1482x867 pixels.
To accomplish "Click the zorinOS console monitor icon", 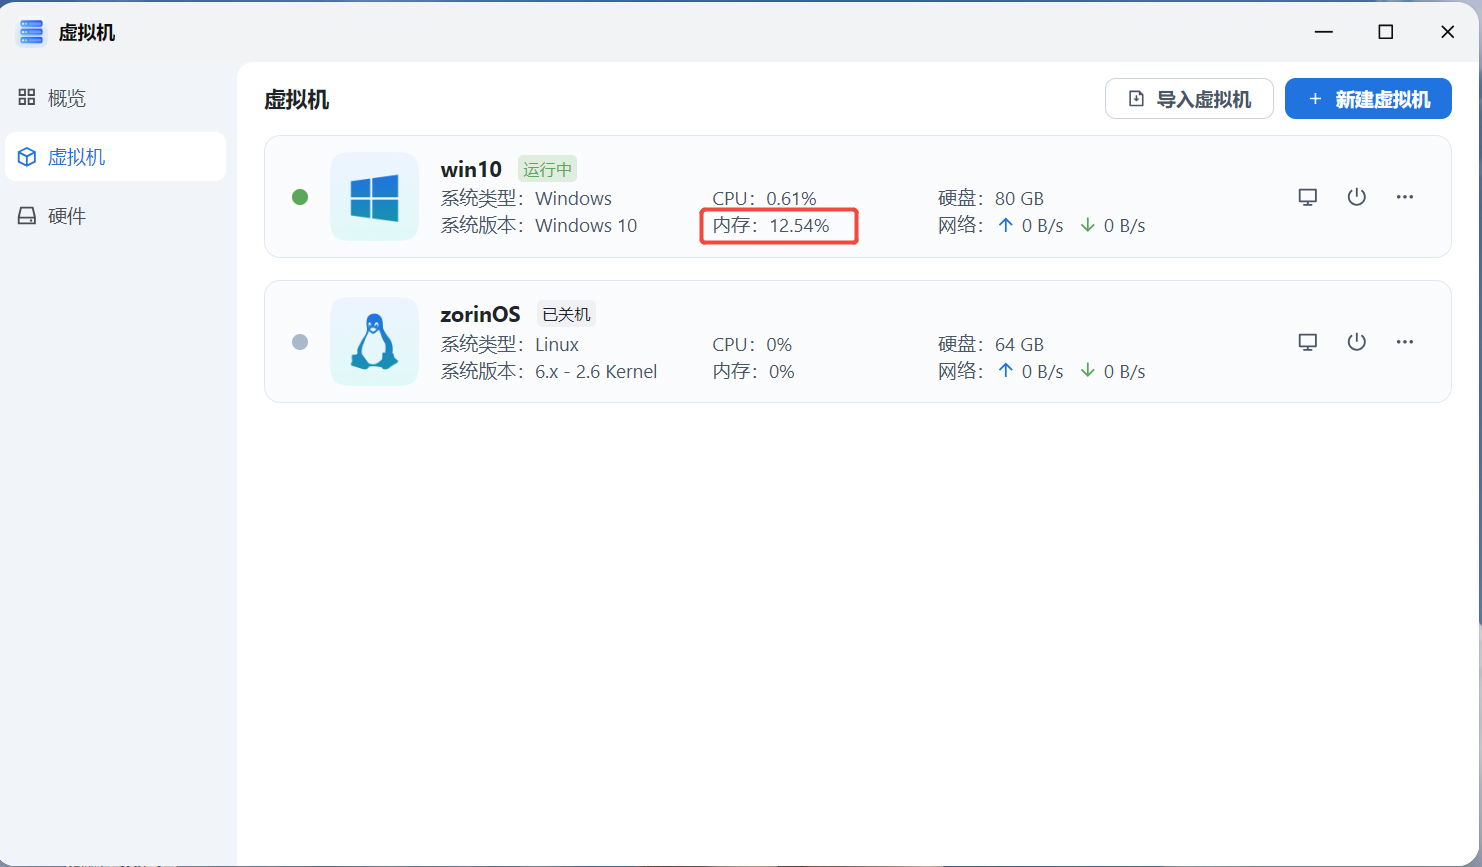I will pos(1307,342).
